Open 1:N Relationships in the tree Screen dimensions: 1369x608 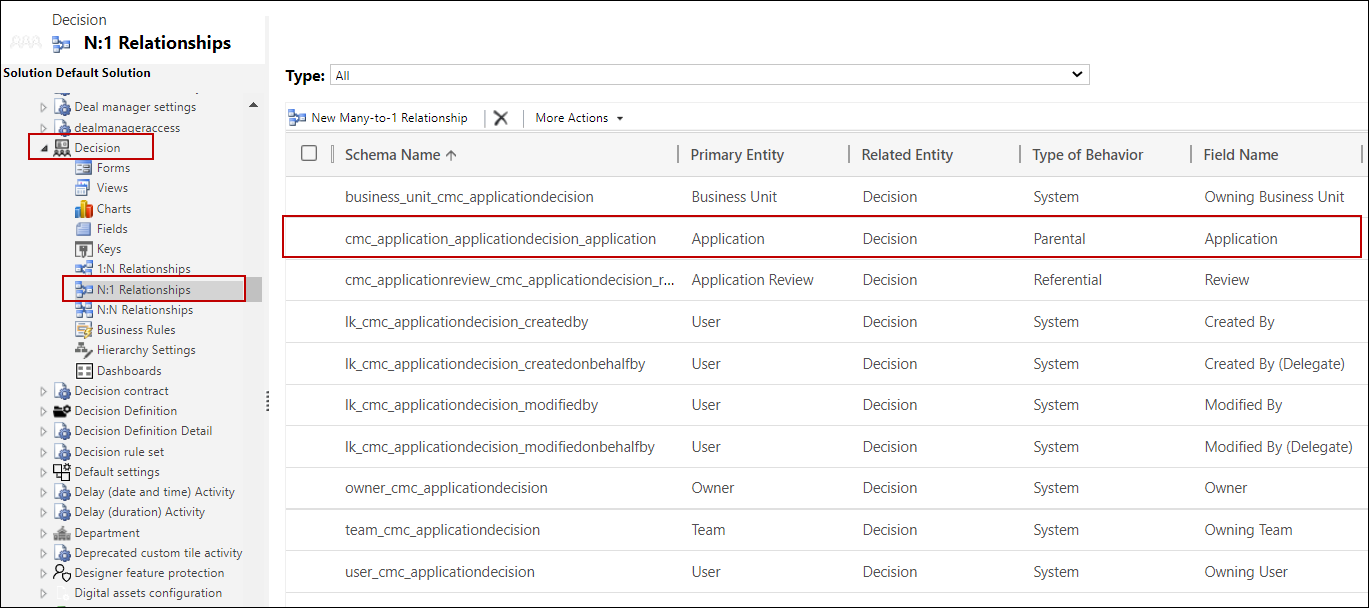coord(143,269)
